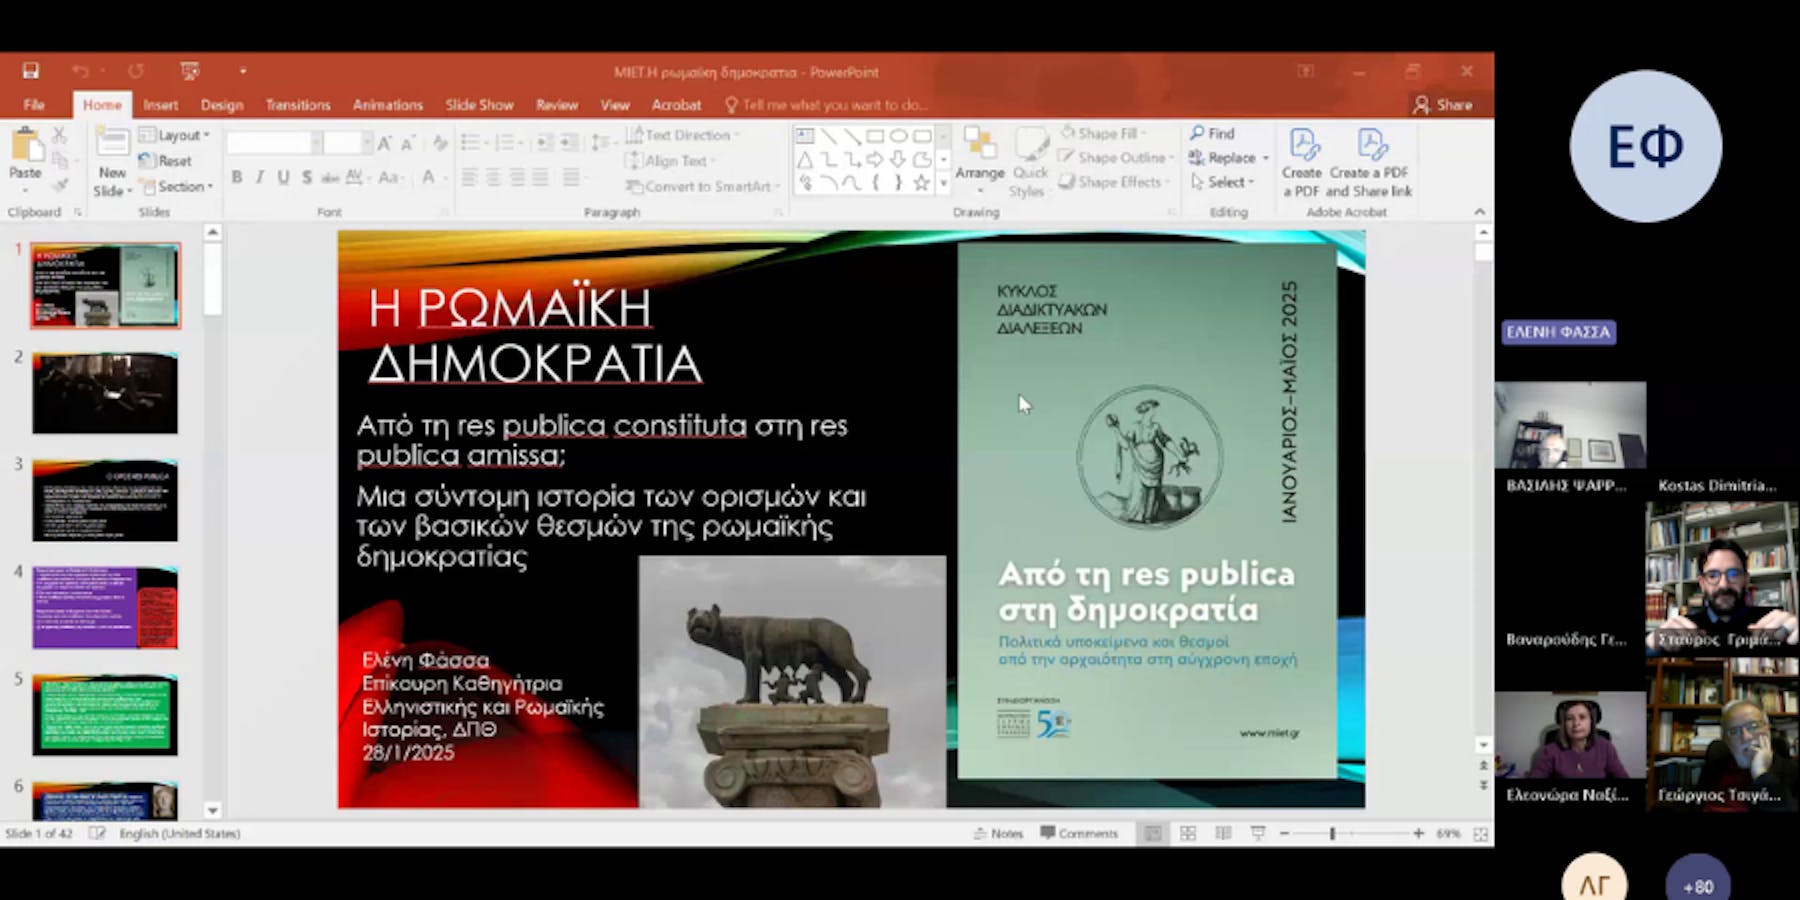The image size is (1800, 900).
Task: Toggle italic formatting
Action: 259,175
